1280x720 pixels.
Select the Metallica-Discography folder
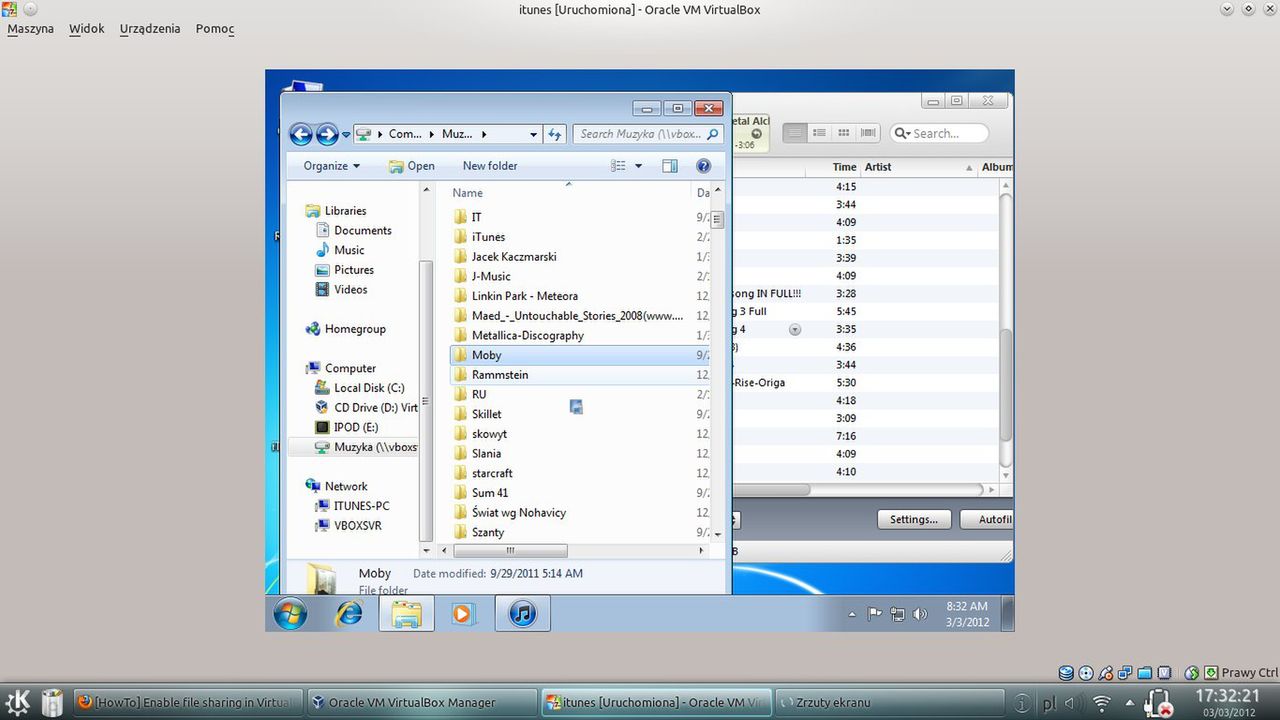527,336
